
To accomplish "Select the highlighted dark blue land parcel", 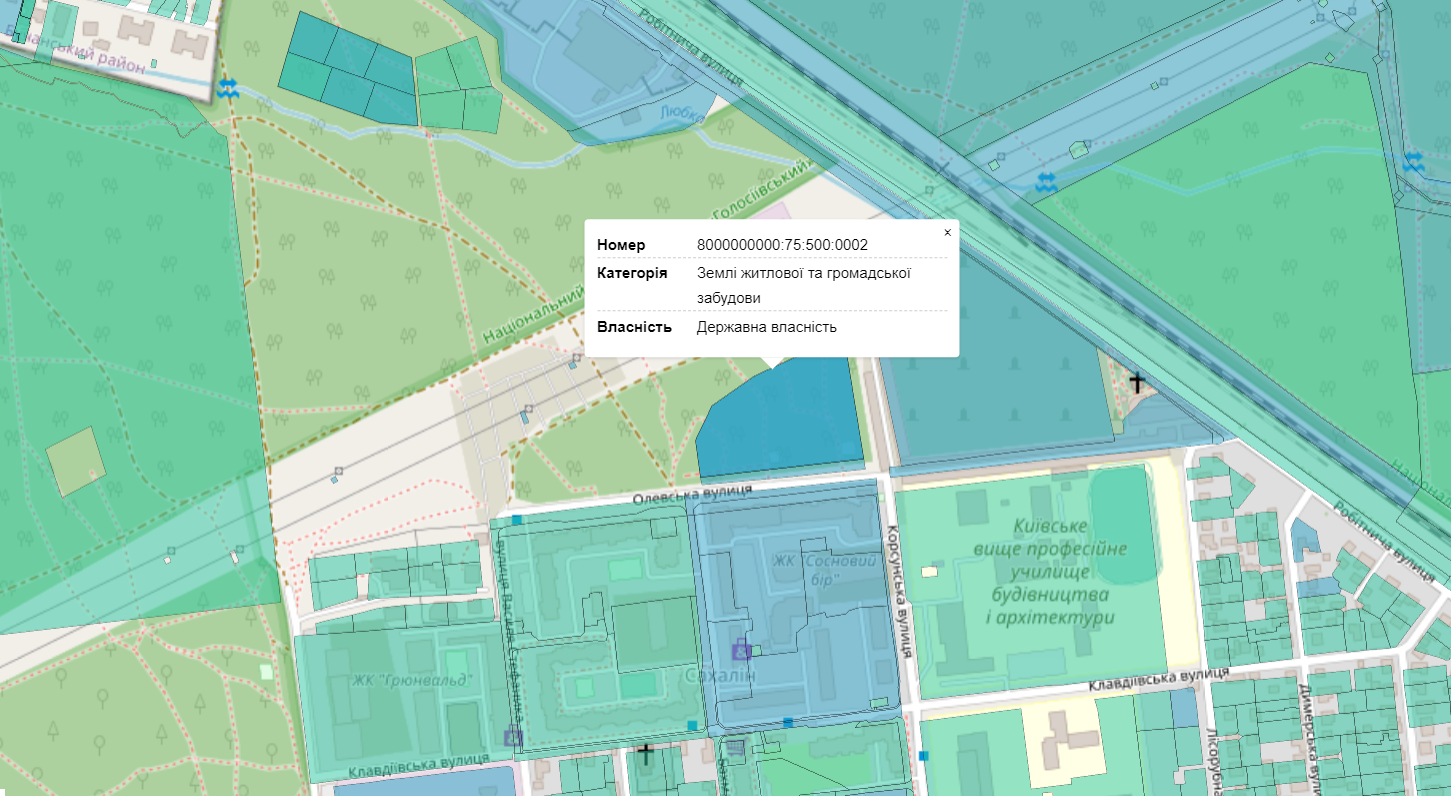I will 780,420.
